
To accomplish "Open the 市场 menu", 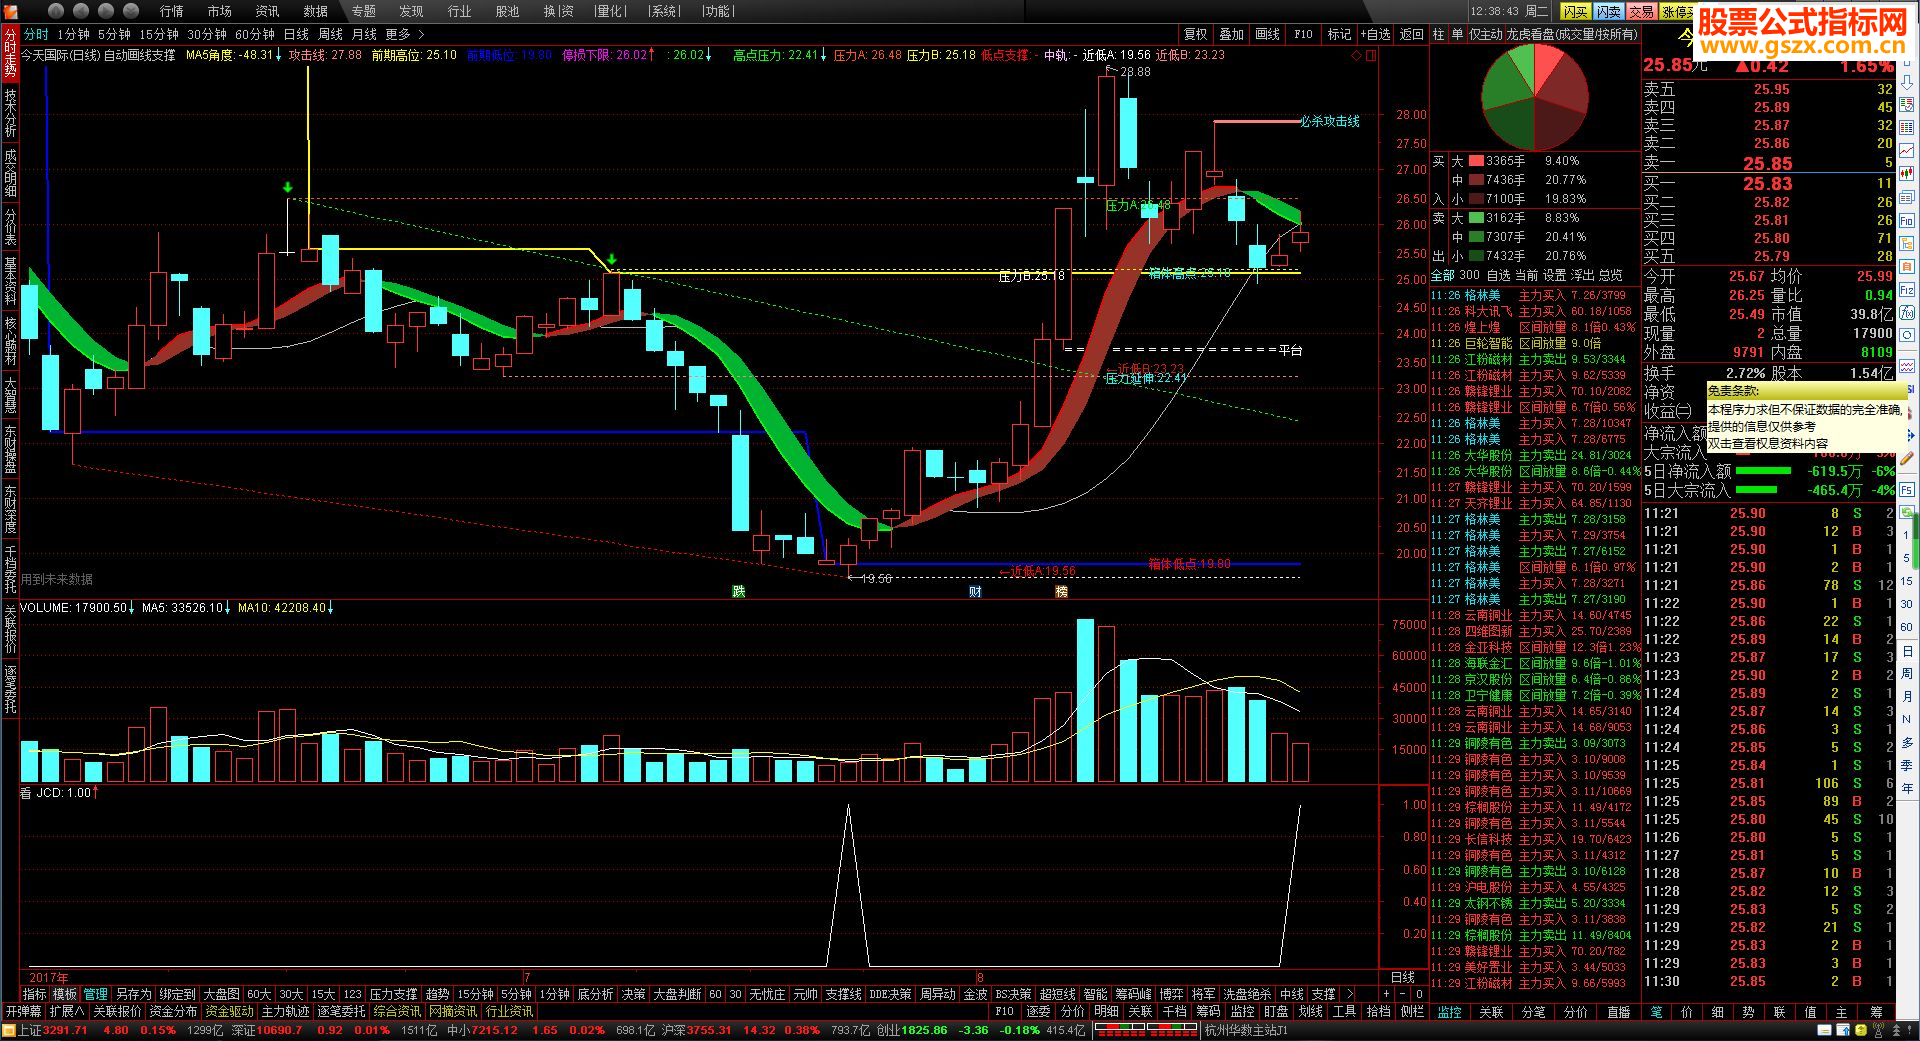I will coord(220,11).
